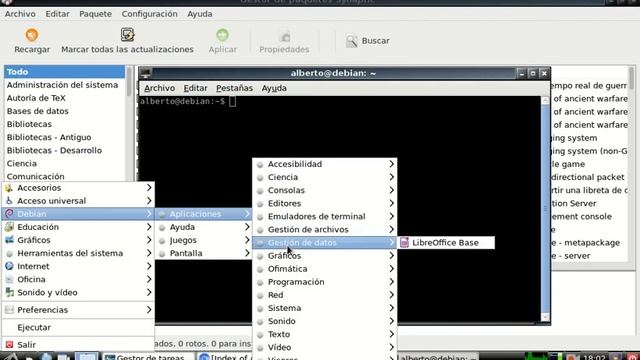Click the Educación menu icon
Viewport: 640px width, 360px height.
coord(9,227)
